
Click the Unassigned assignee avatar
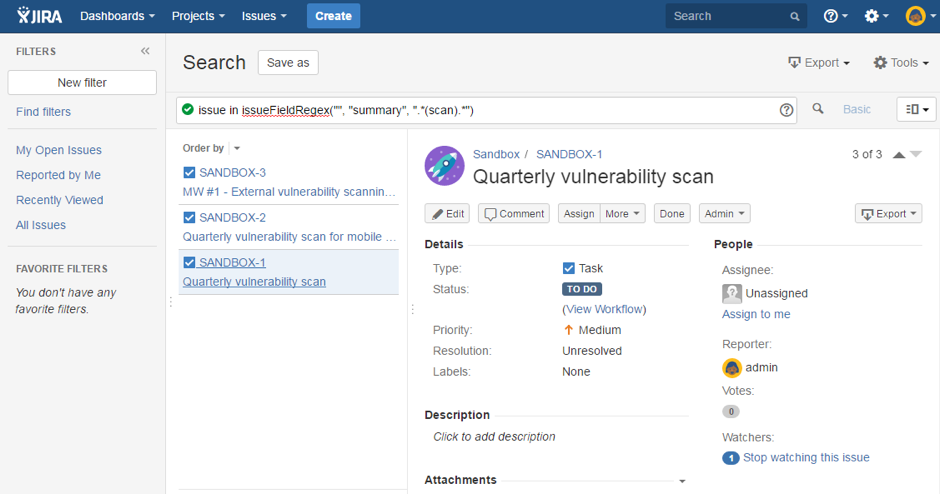click(732, 294)
